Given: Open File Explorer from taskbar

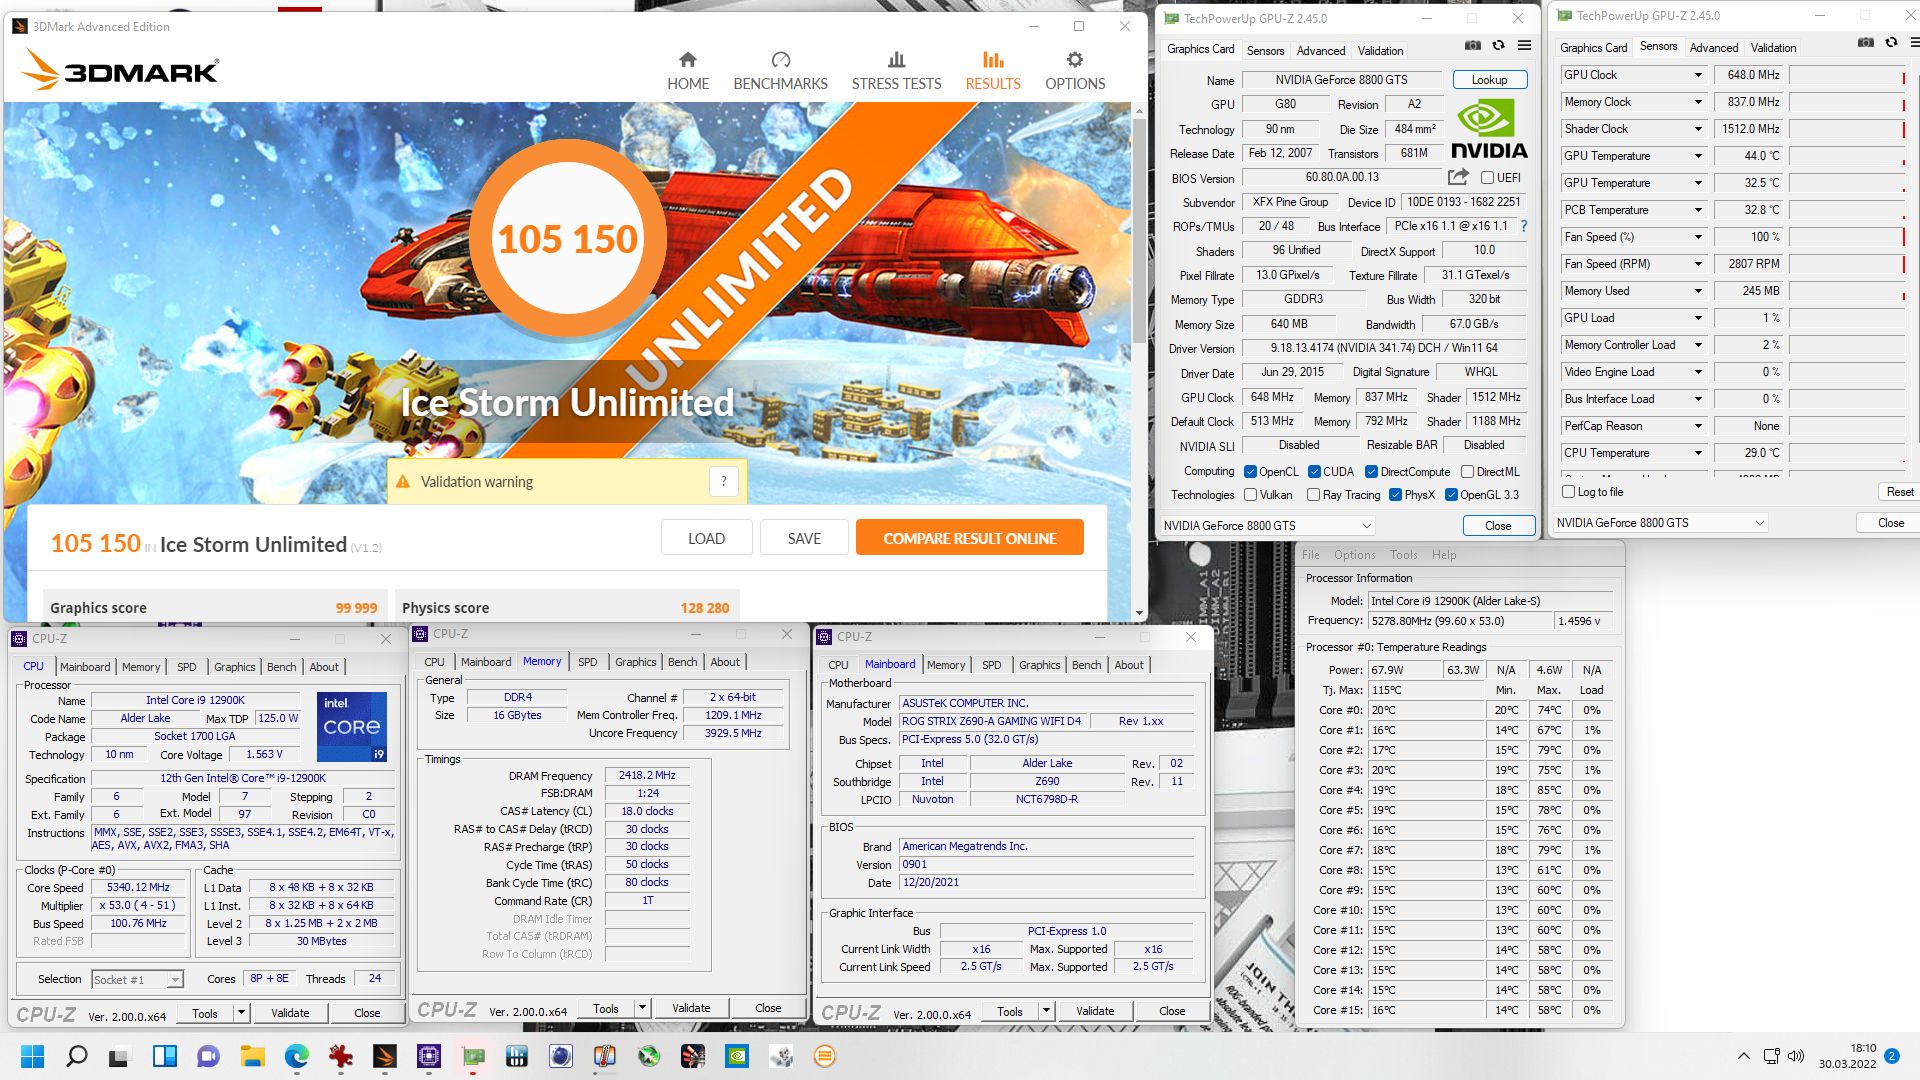Looking at the screenshot, I should 252,1056.
